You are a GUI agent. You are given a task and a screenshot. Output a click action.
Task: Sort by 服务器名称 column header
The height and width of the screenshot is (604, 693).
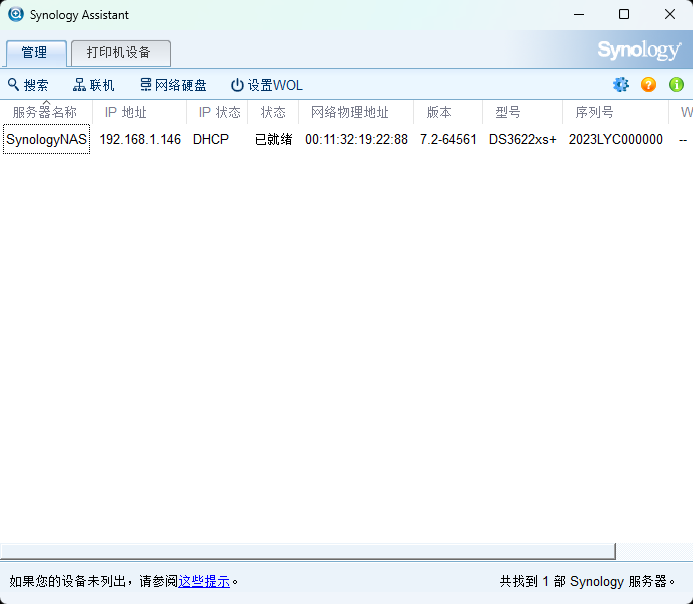point(45,112)
